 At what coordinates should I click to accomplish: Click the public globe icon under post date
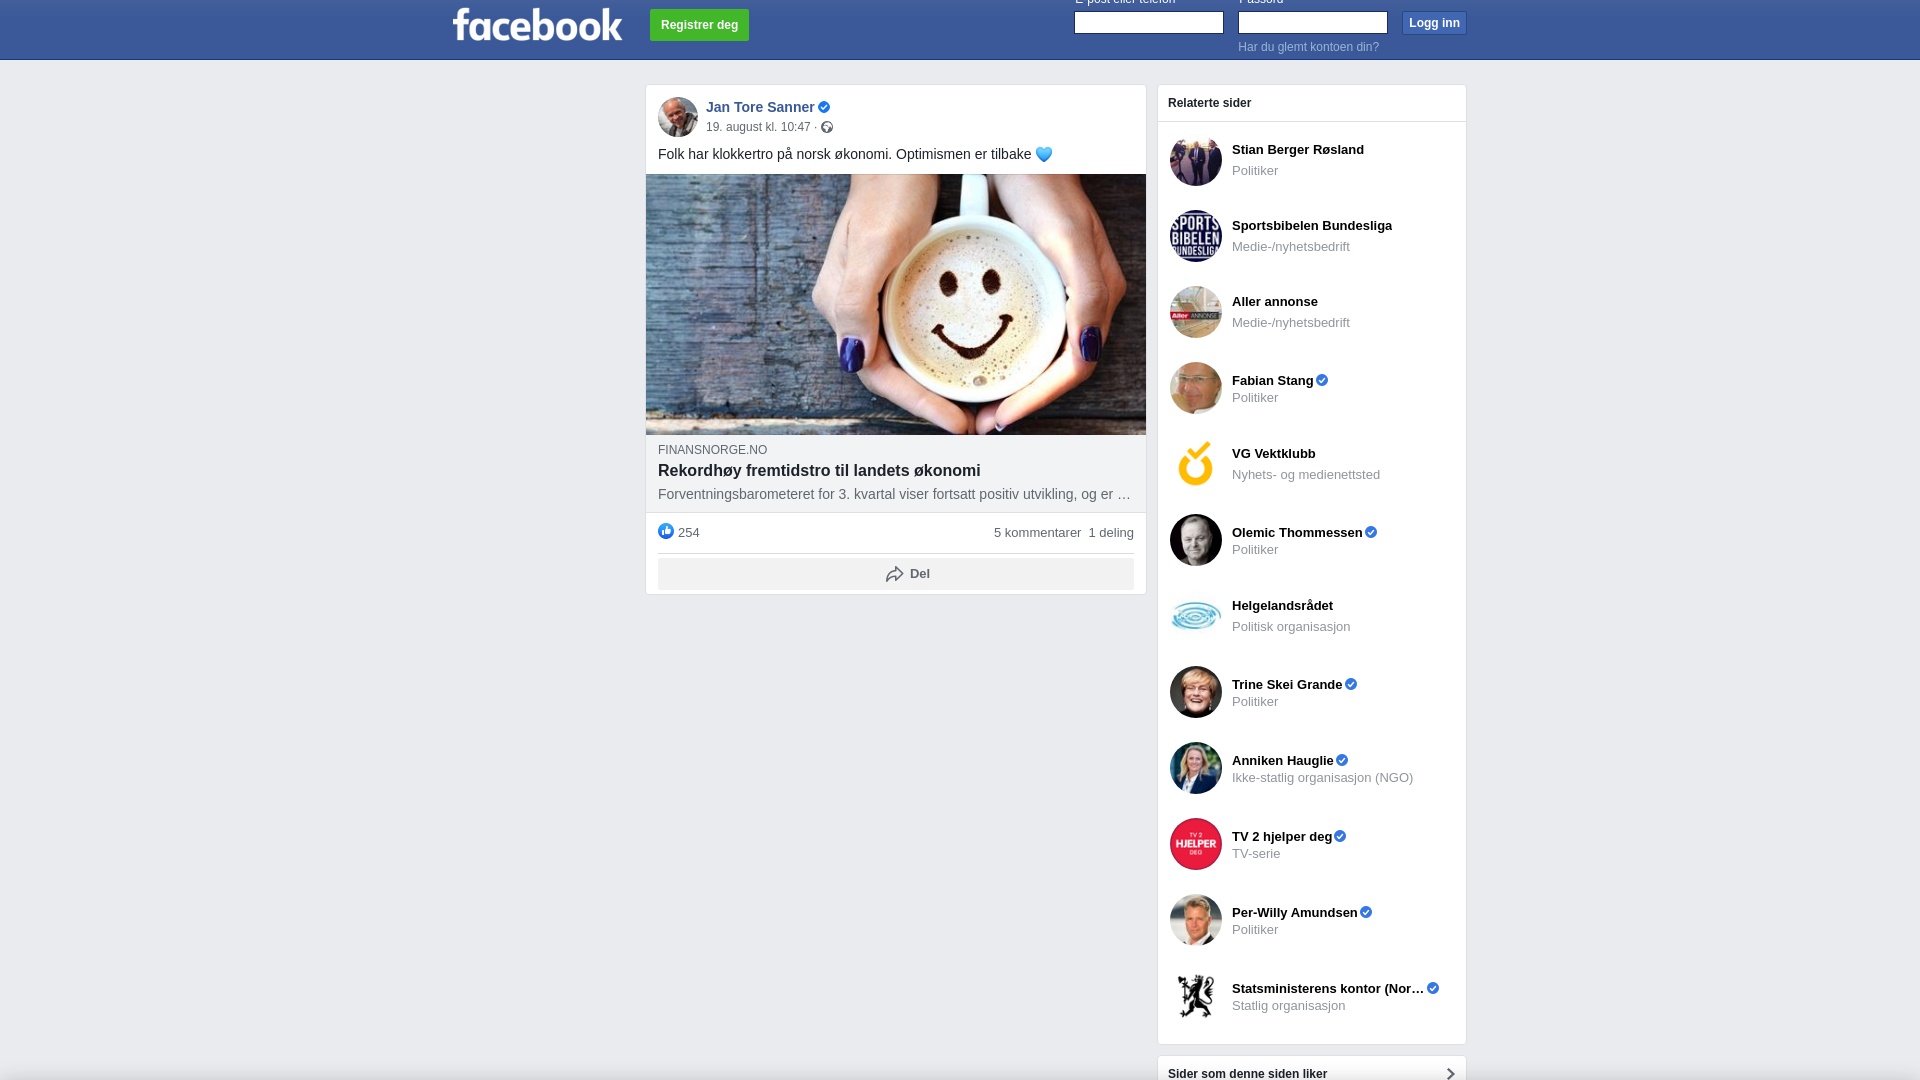(827, 127)
